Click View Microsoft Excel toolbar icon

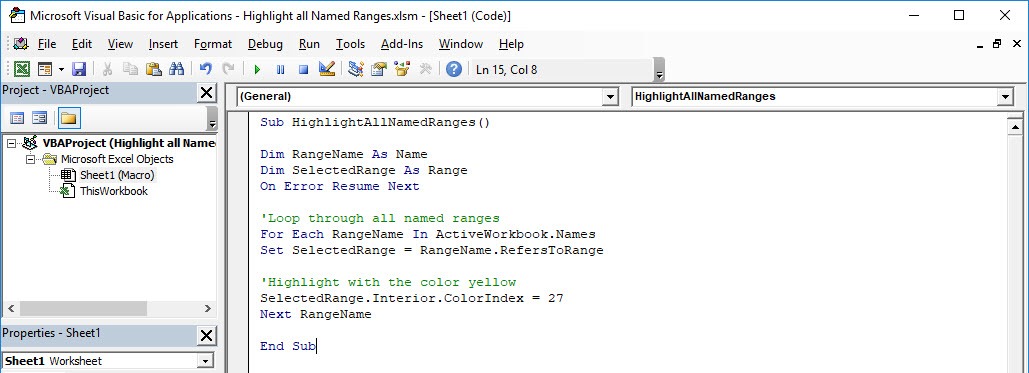coord(22,69)
